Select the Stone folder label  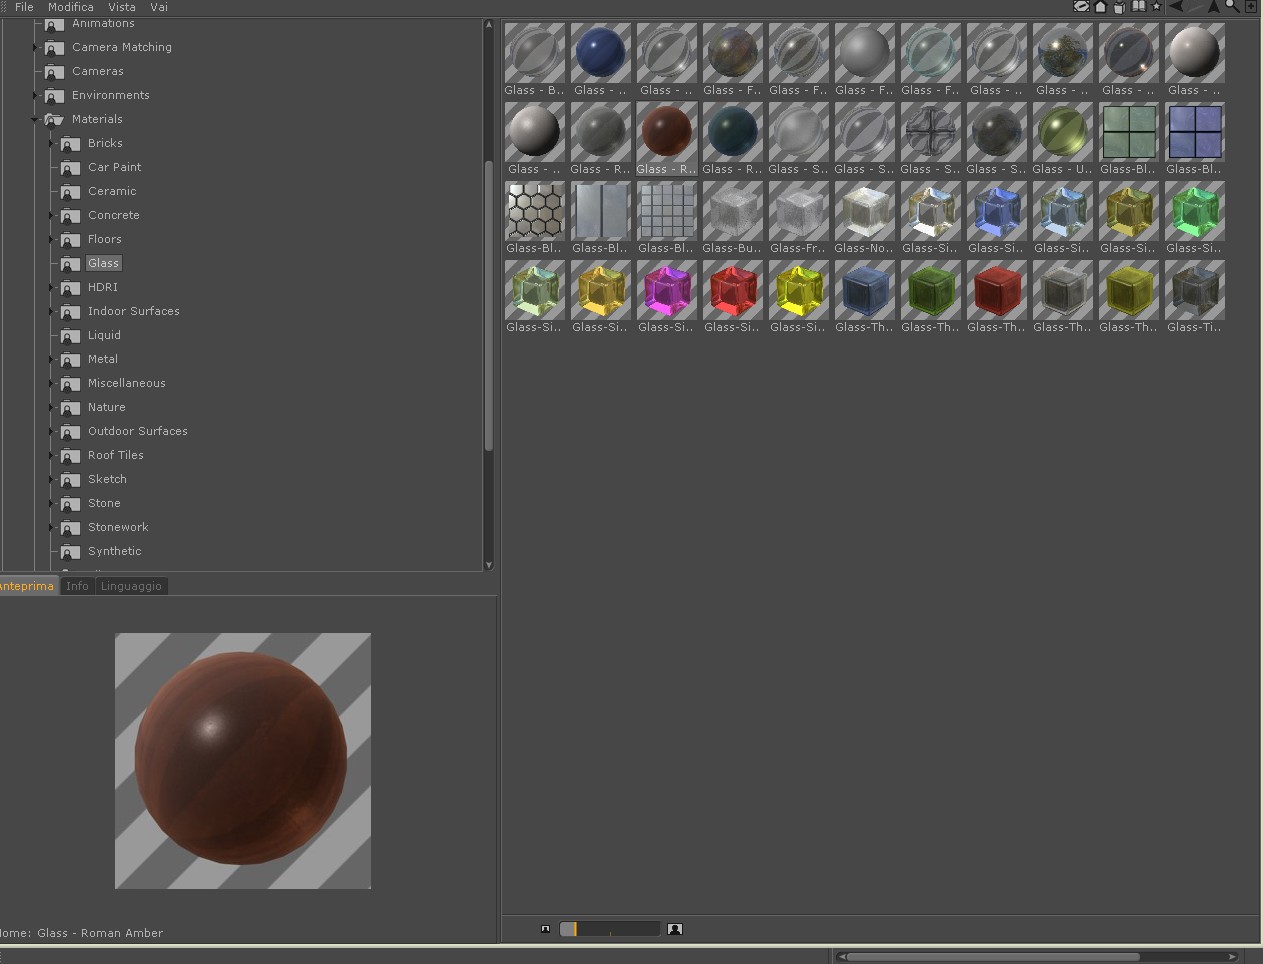104,503
